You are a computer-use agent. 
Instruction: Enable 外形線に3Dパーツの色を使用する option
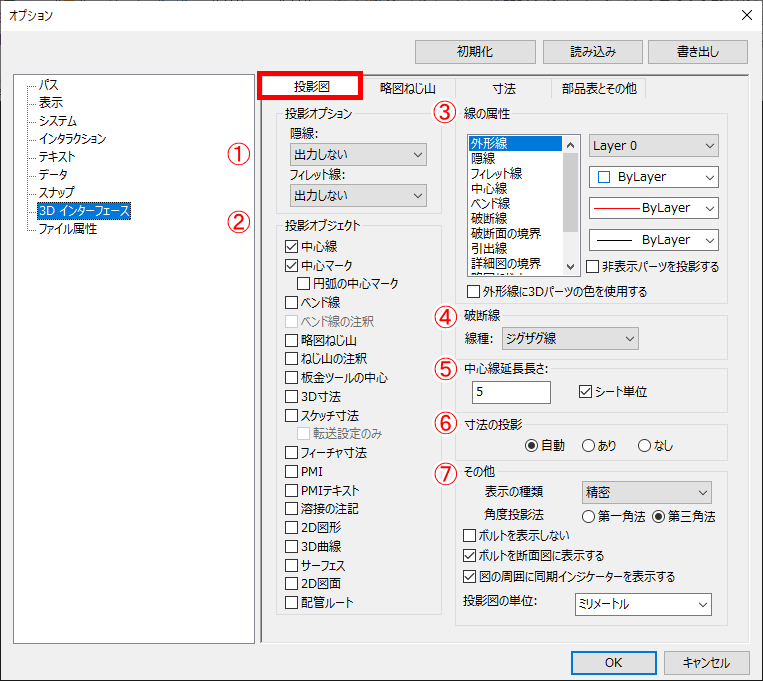coord(474,292)
